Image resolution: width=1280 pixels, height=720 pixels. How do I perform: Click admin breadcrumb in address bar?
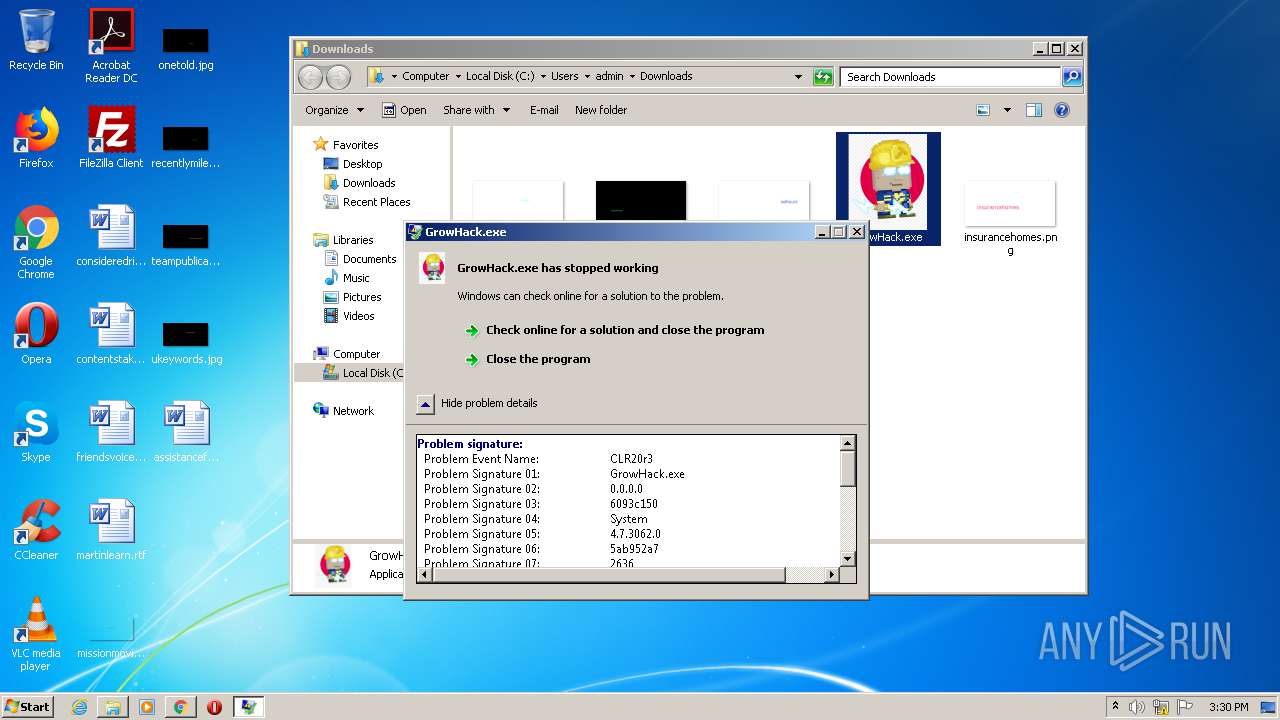(x=609, y=76)
